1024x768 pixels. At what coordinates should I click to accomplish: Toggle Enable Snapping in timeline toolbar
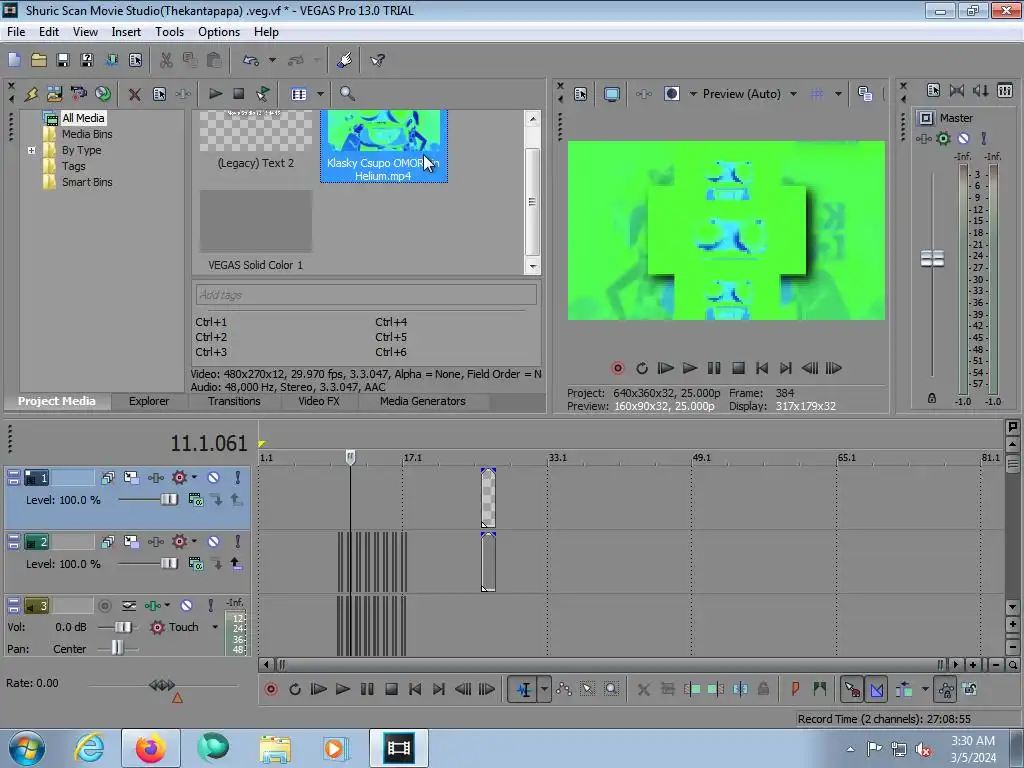pos(852,689)
